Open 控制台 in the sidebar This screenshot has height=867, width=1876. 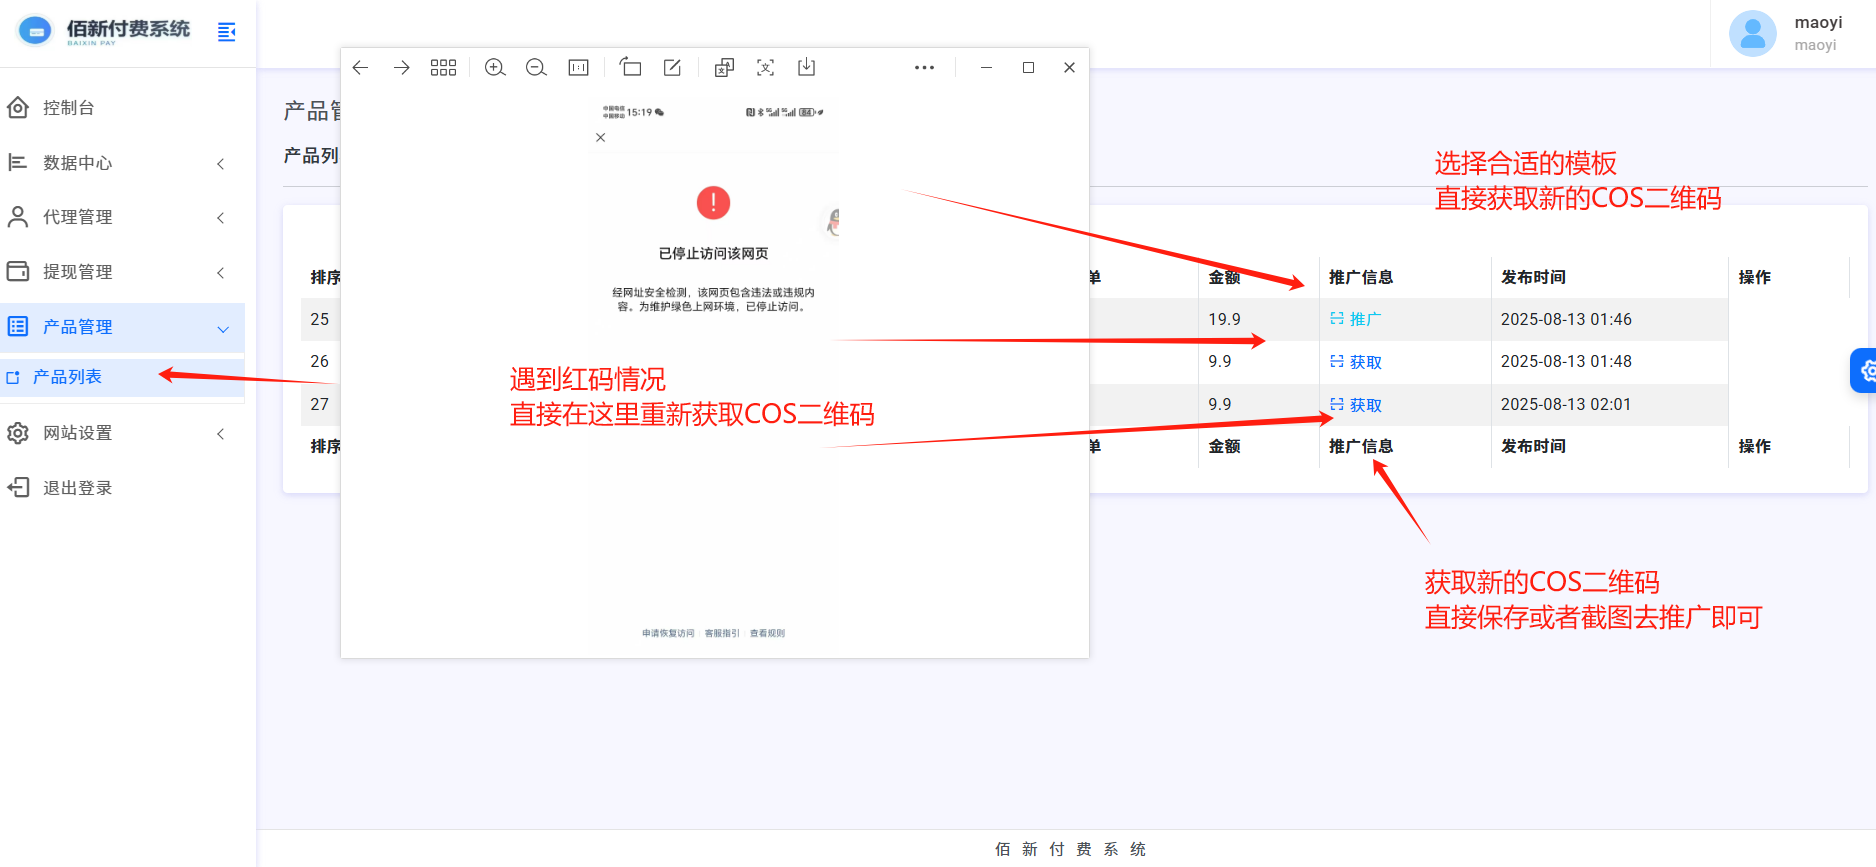point(68,108)
